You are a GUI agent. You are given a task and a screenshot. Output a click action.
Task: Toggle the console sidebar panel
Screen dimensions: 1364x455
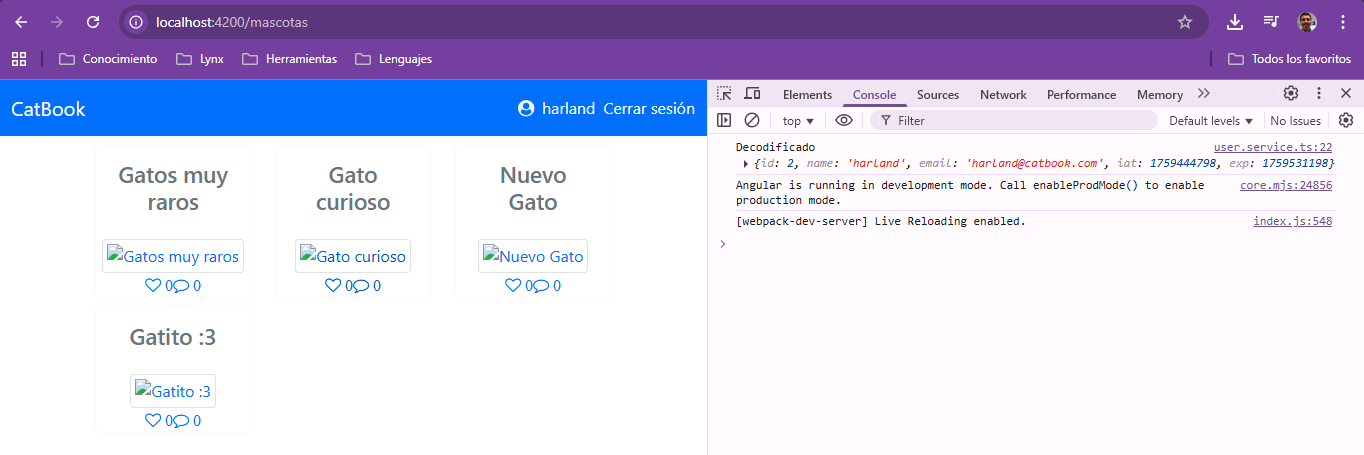[x=725, y=120]
